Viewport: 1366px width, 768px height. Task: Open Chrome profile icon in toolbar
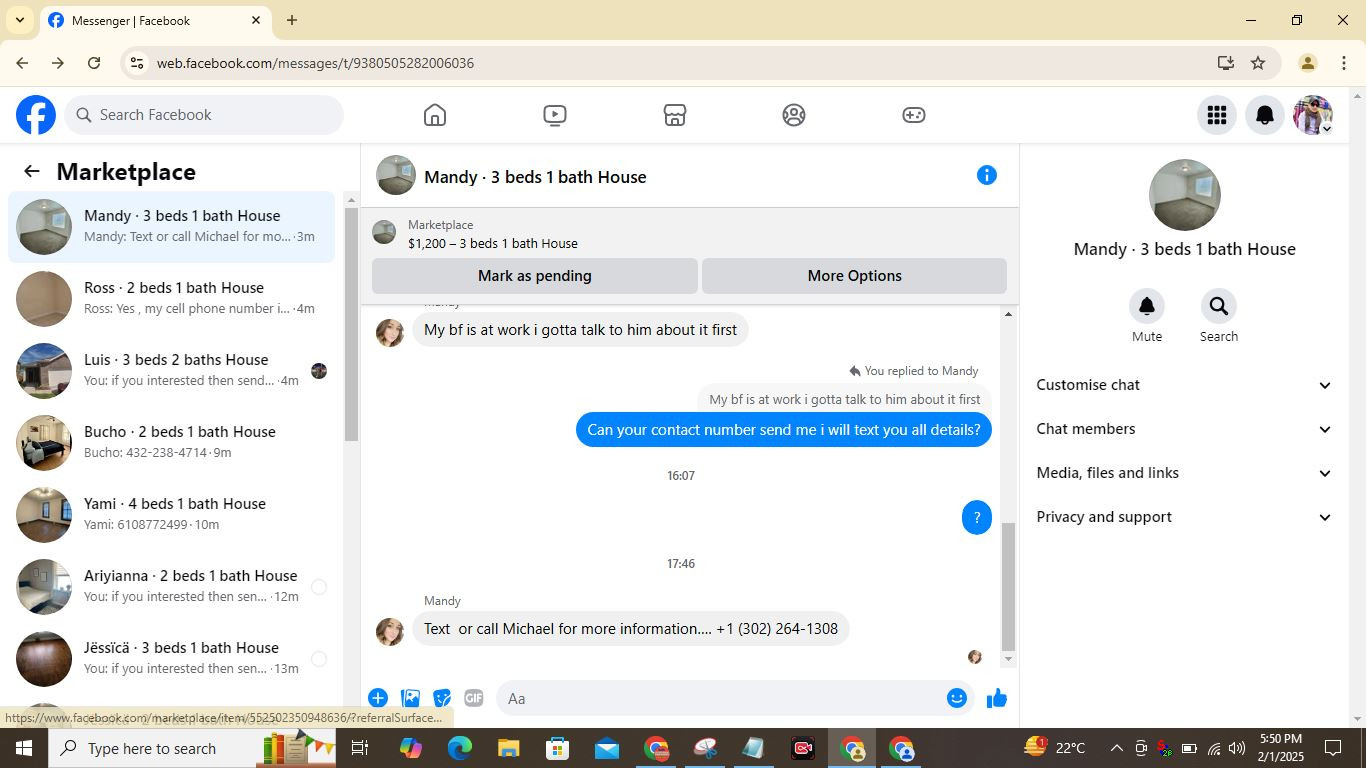click(x=1307, y=63)
